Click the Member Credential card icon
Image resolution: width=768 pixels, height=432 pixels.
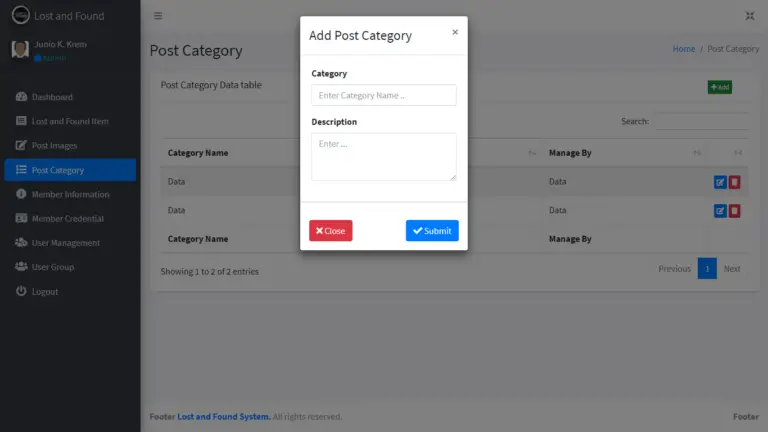[x=21, y=218]
